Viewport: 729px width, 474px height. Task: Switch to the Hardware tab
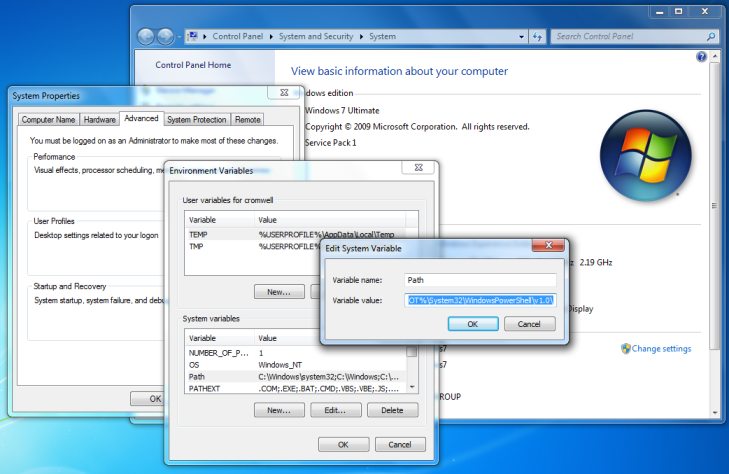(x=99, y=120)
